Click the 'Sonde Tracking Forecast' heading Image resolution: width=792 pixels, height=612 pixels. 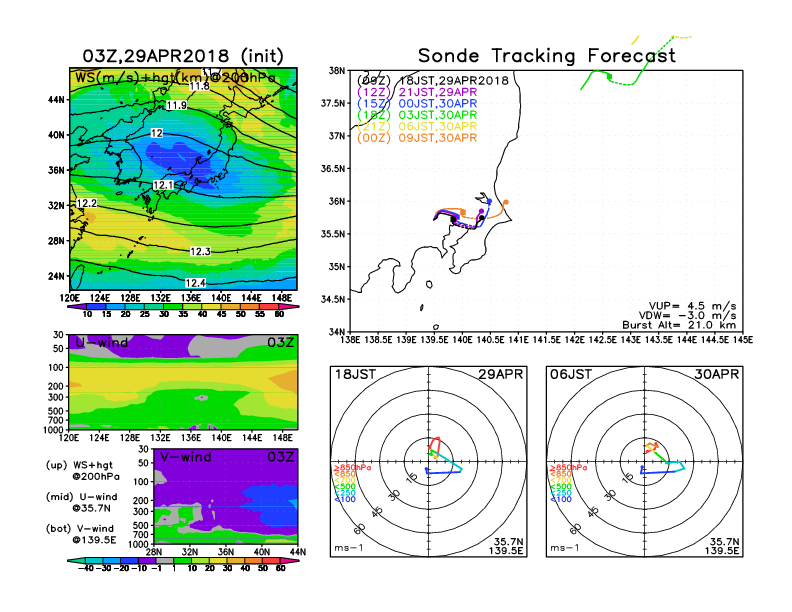tap(547, 56)
